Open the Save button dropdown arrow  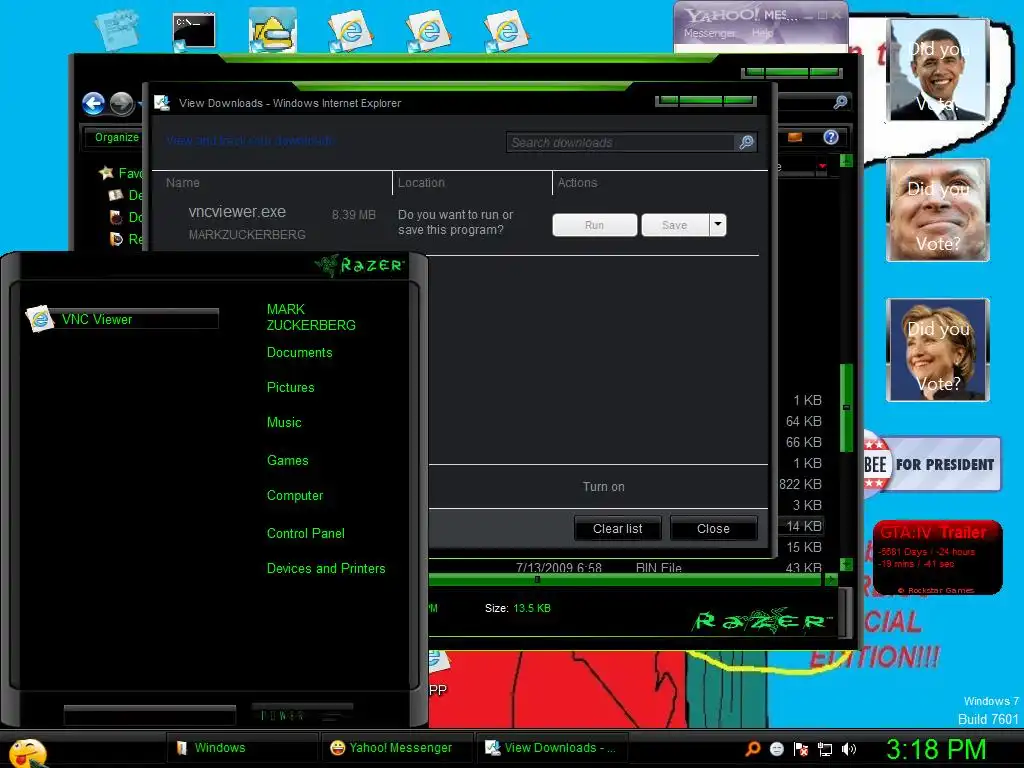pos(718,225)
